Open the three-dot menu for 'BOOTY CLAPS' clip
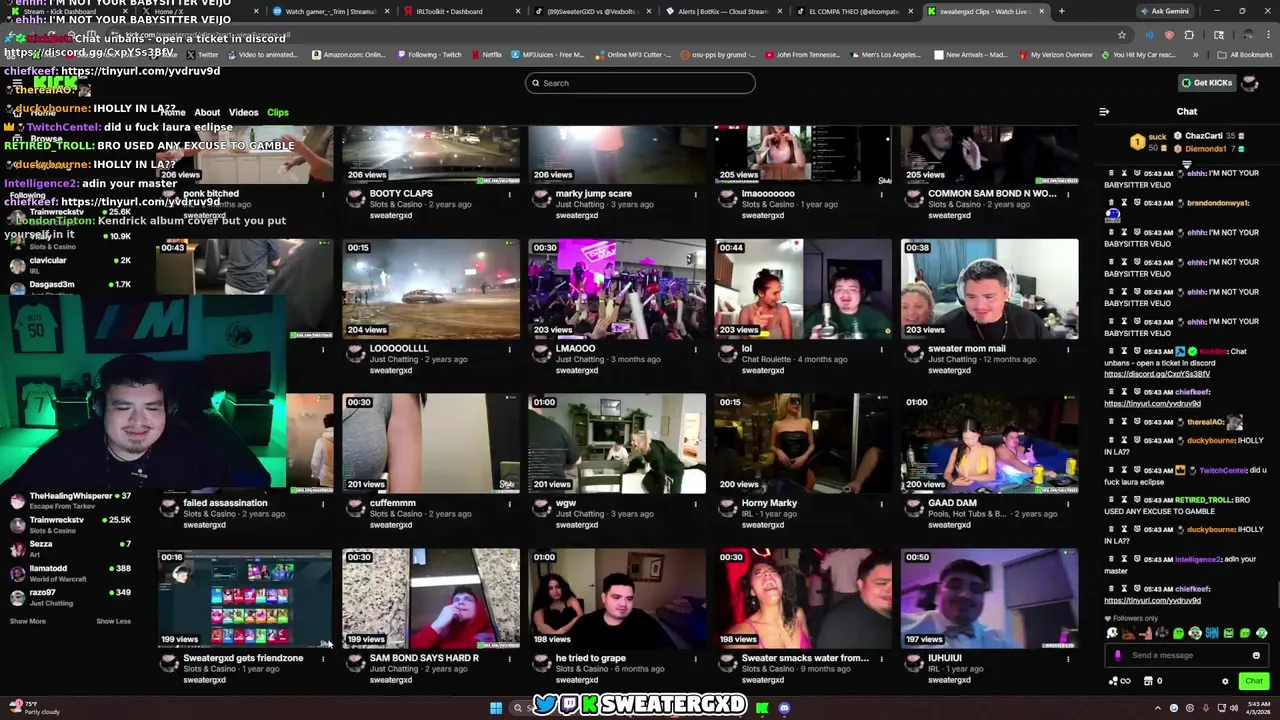The image size is (1280, 720). pos(509,194)
